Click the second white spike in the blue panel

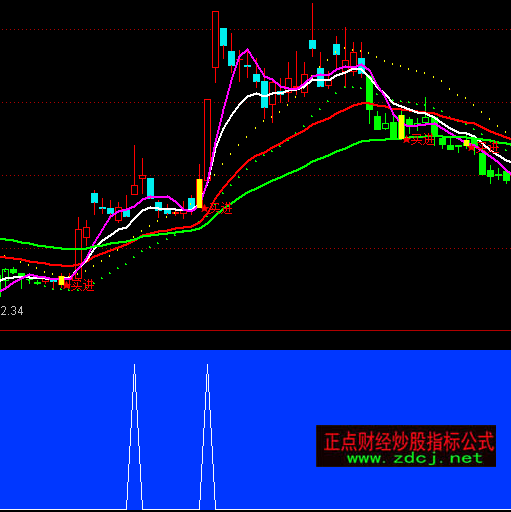tap(207, 437)
